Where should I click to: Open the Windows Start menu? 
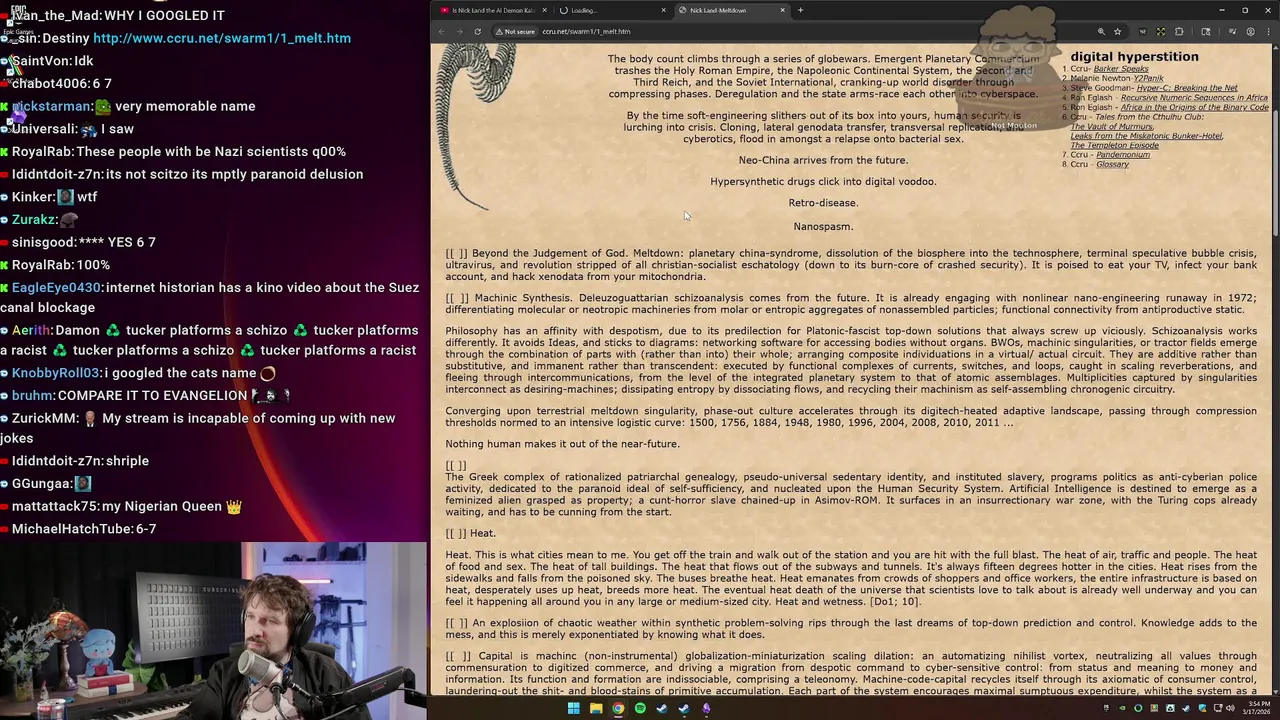click(574, 708)
